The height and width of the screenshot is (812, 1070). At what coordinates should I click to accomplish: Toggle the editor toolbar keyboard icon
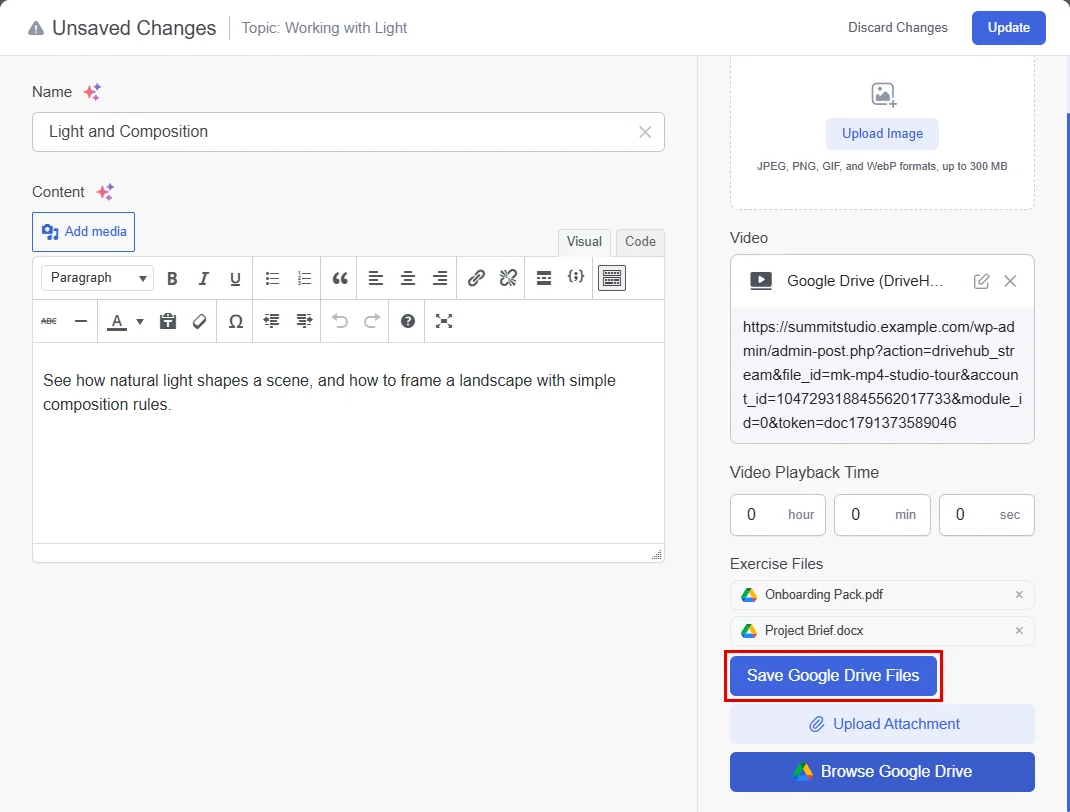click(612, 278)
